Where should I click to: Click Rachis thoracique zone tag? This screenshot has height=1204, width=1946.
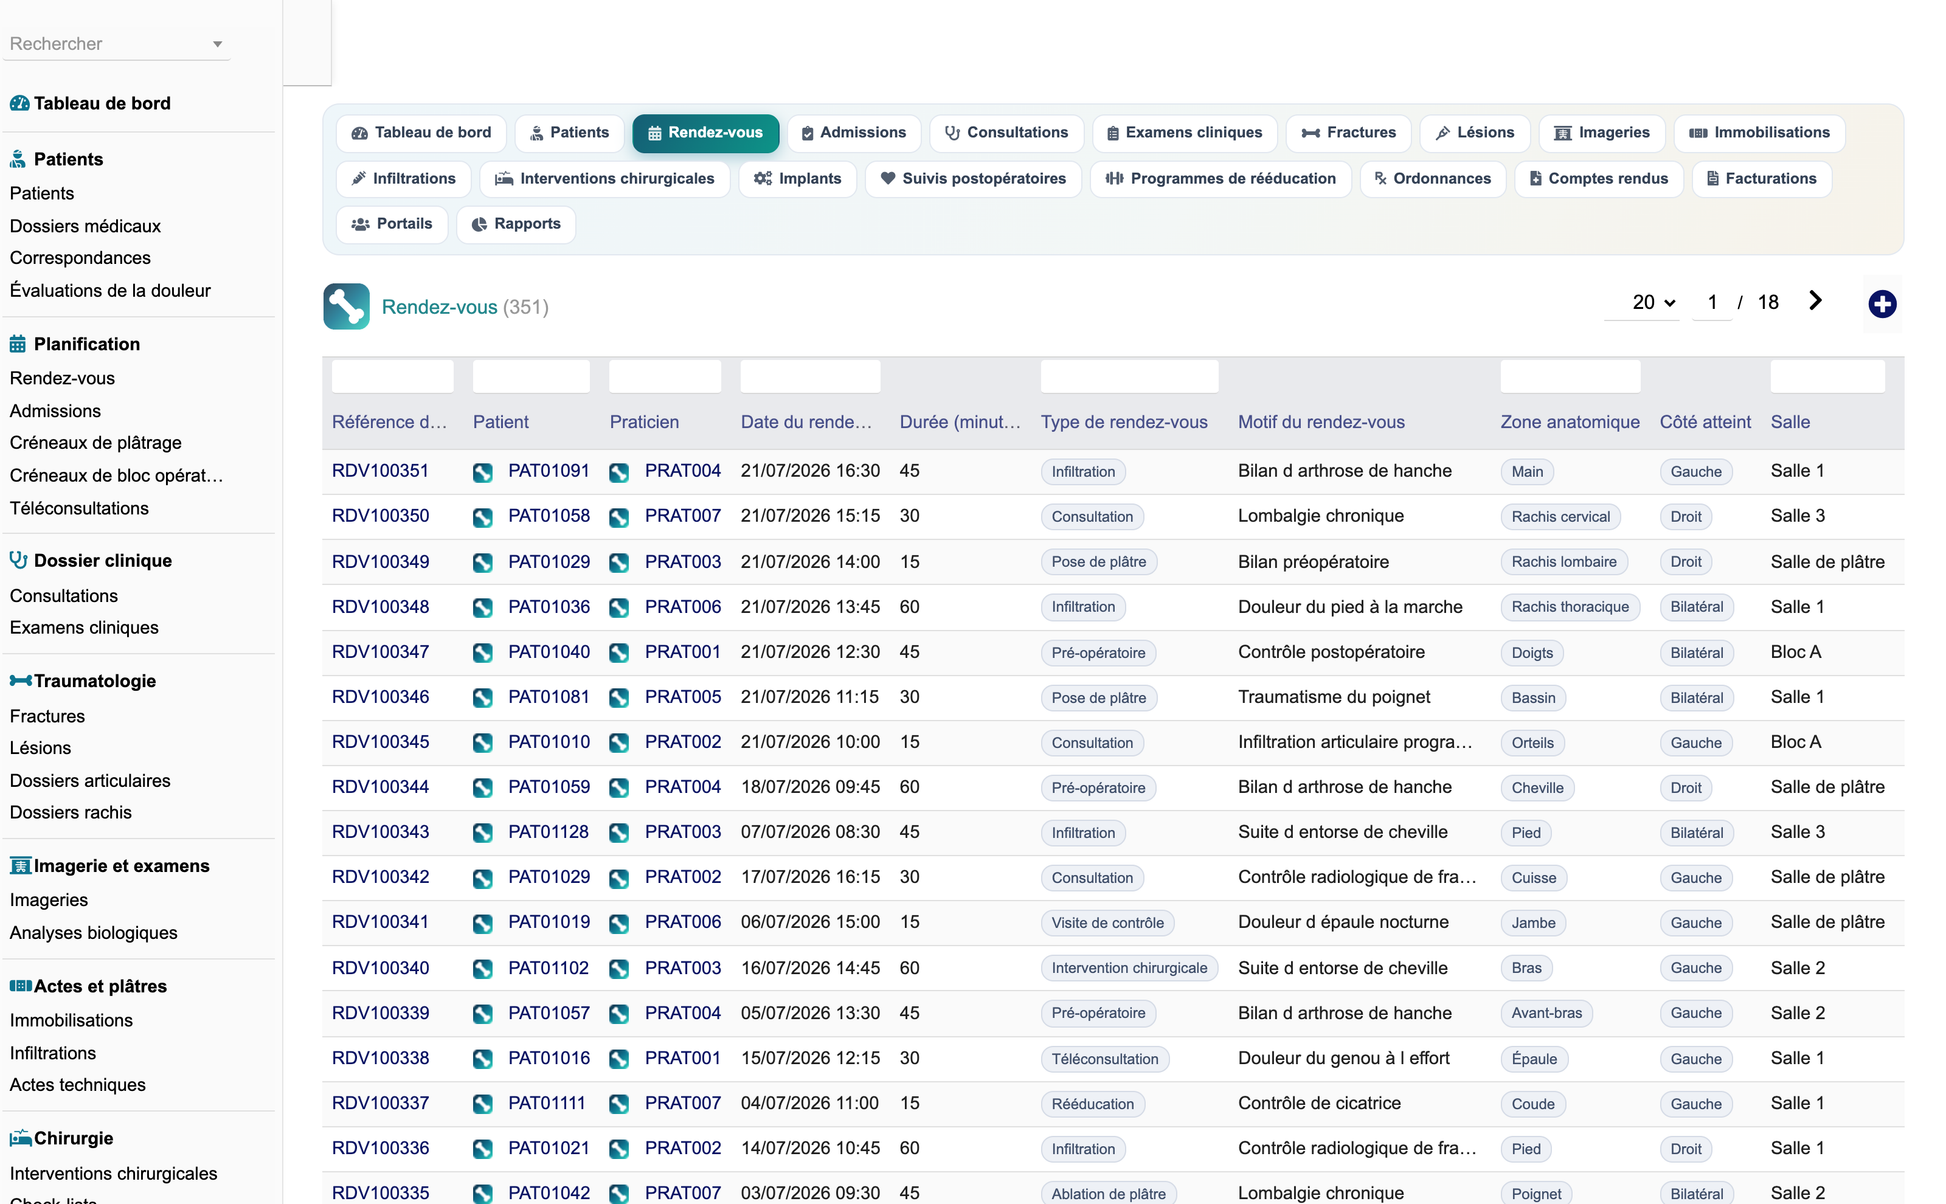click(1570, 607)
